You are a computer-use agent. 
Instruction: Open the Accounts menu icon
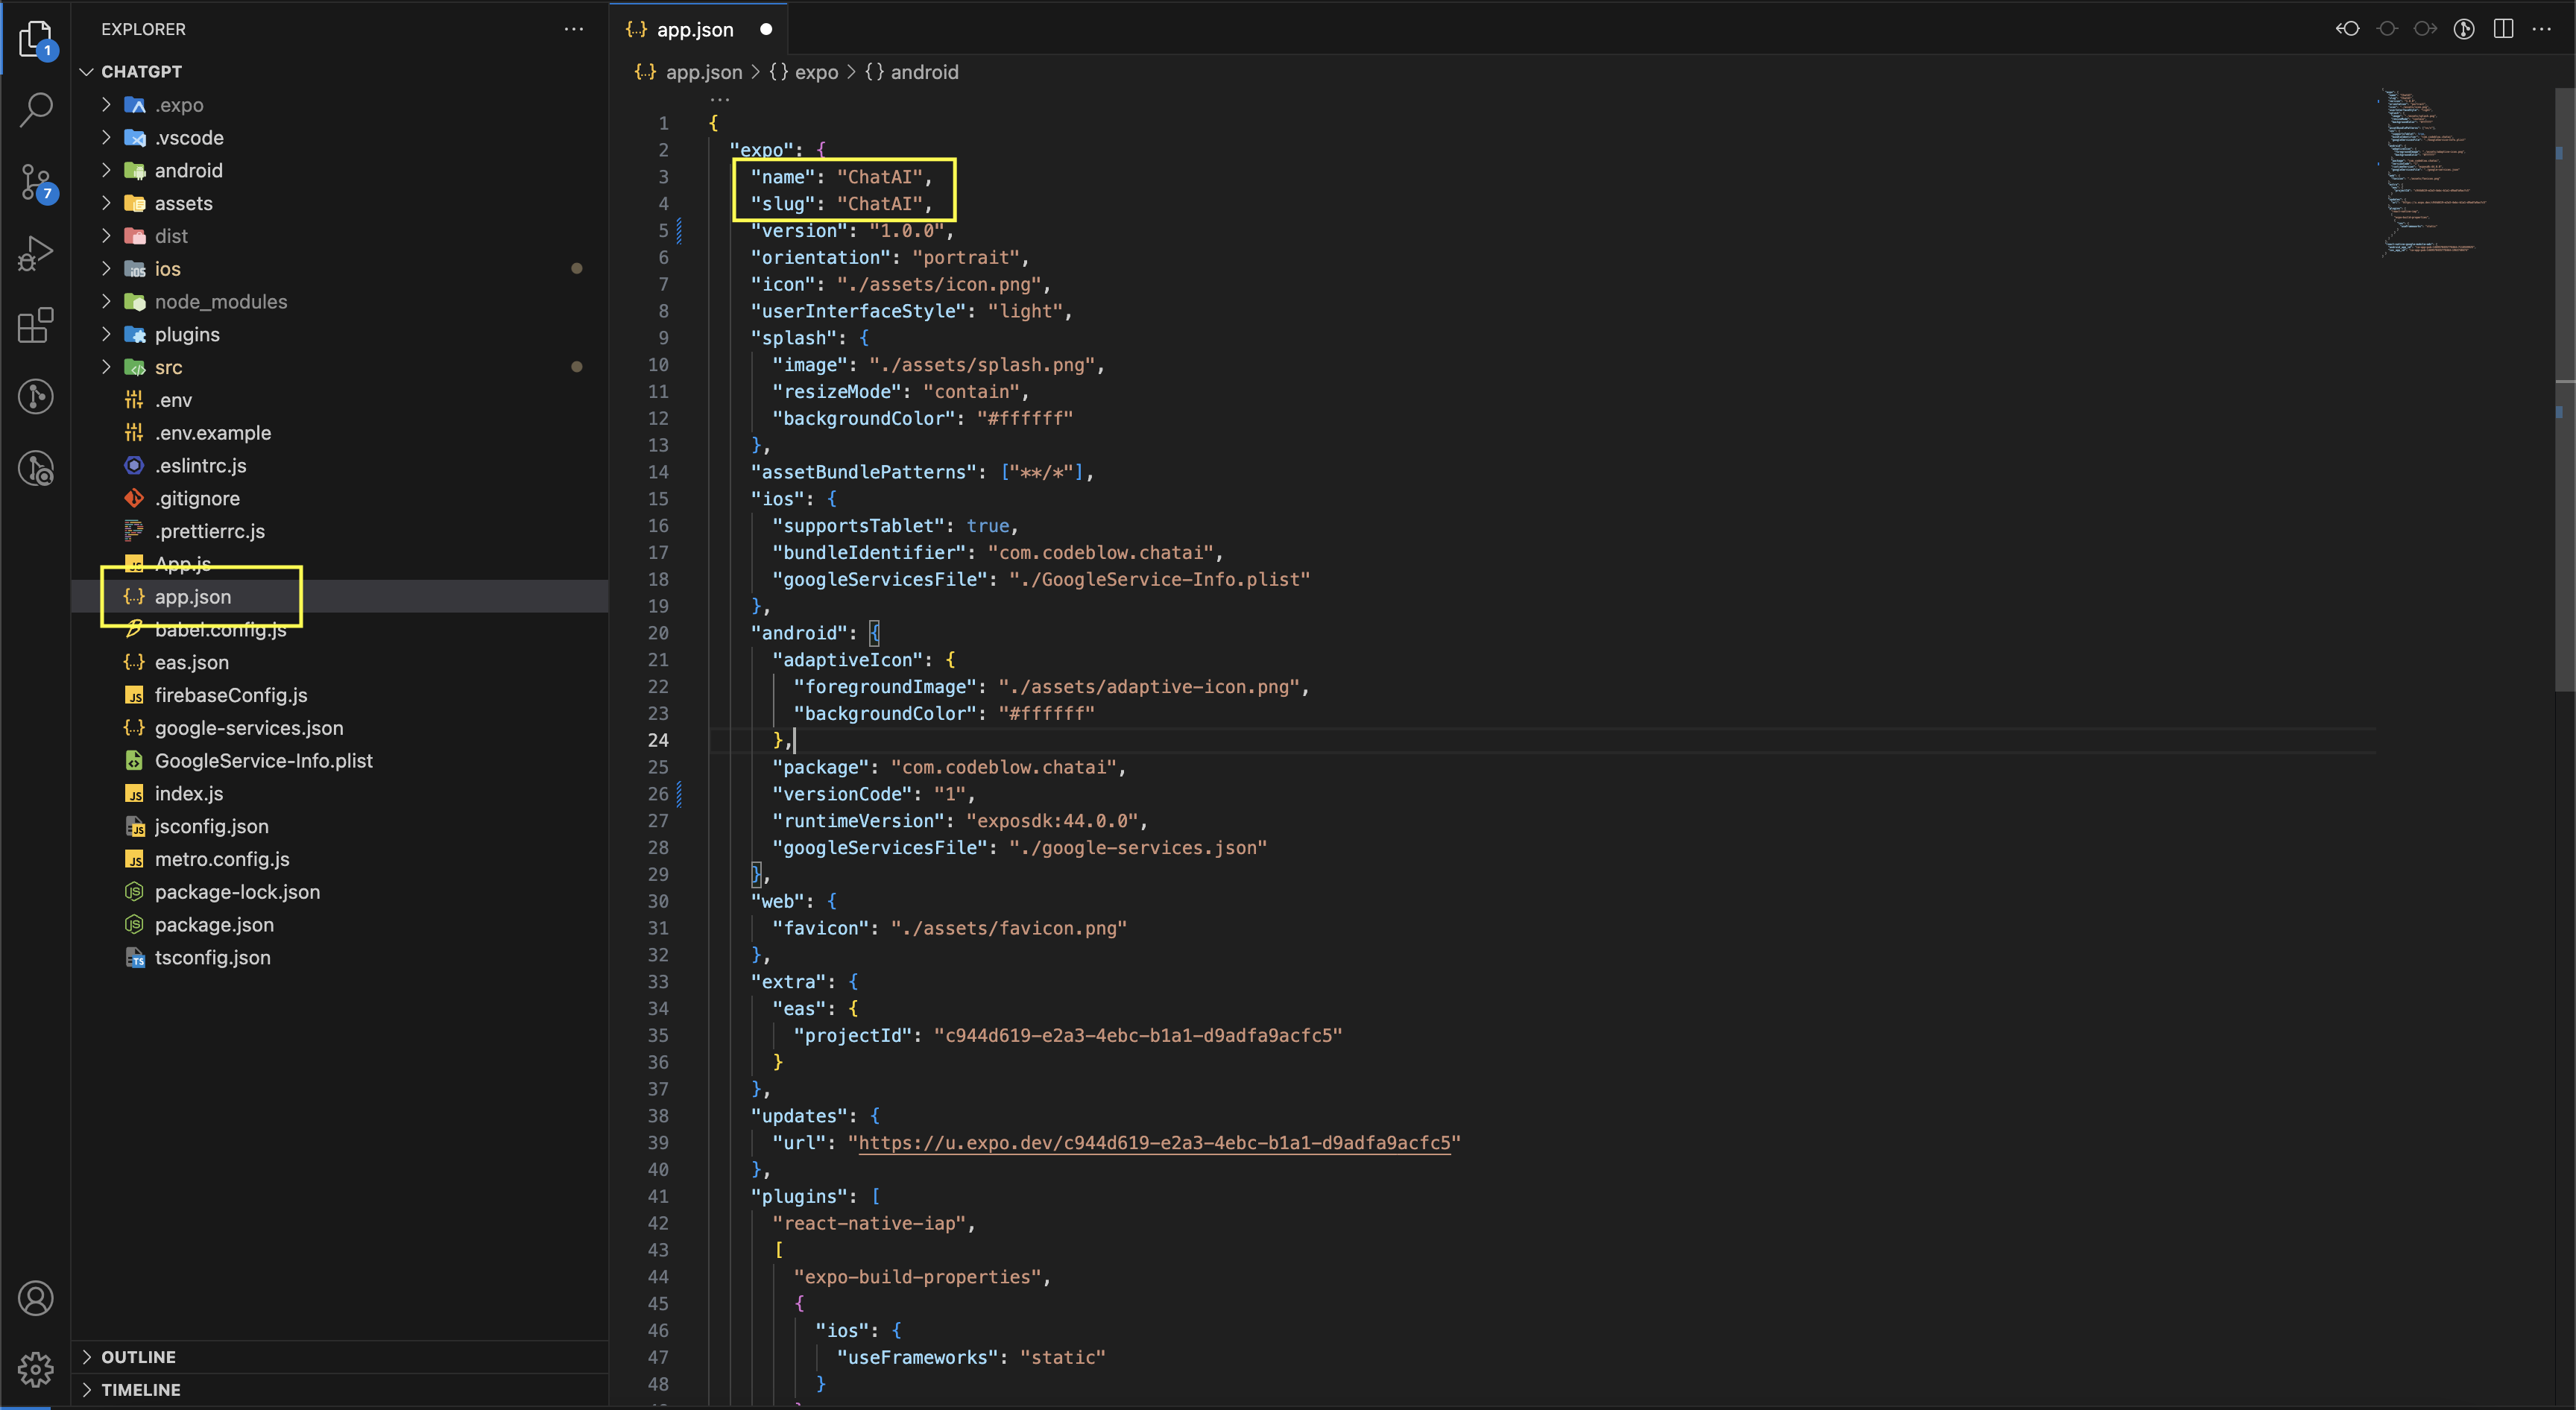coord(36,1298)
